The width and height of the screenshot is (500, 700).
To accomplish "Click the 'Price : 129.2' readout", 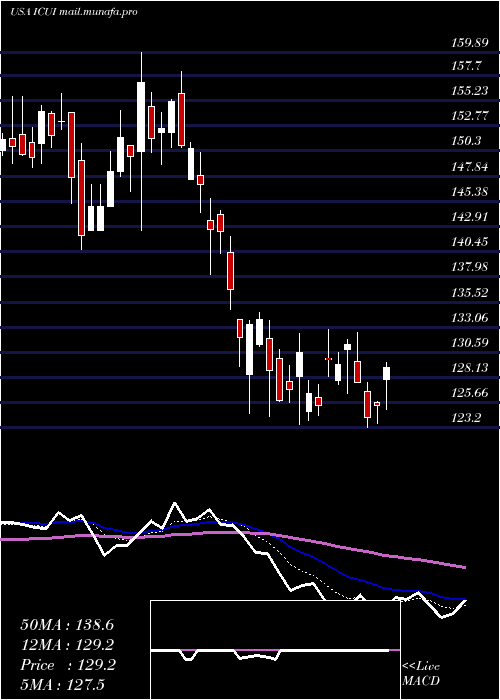I will [68, 665].
